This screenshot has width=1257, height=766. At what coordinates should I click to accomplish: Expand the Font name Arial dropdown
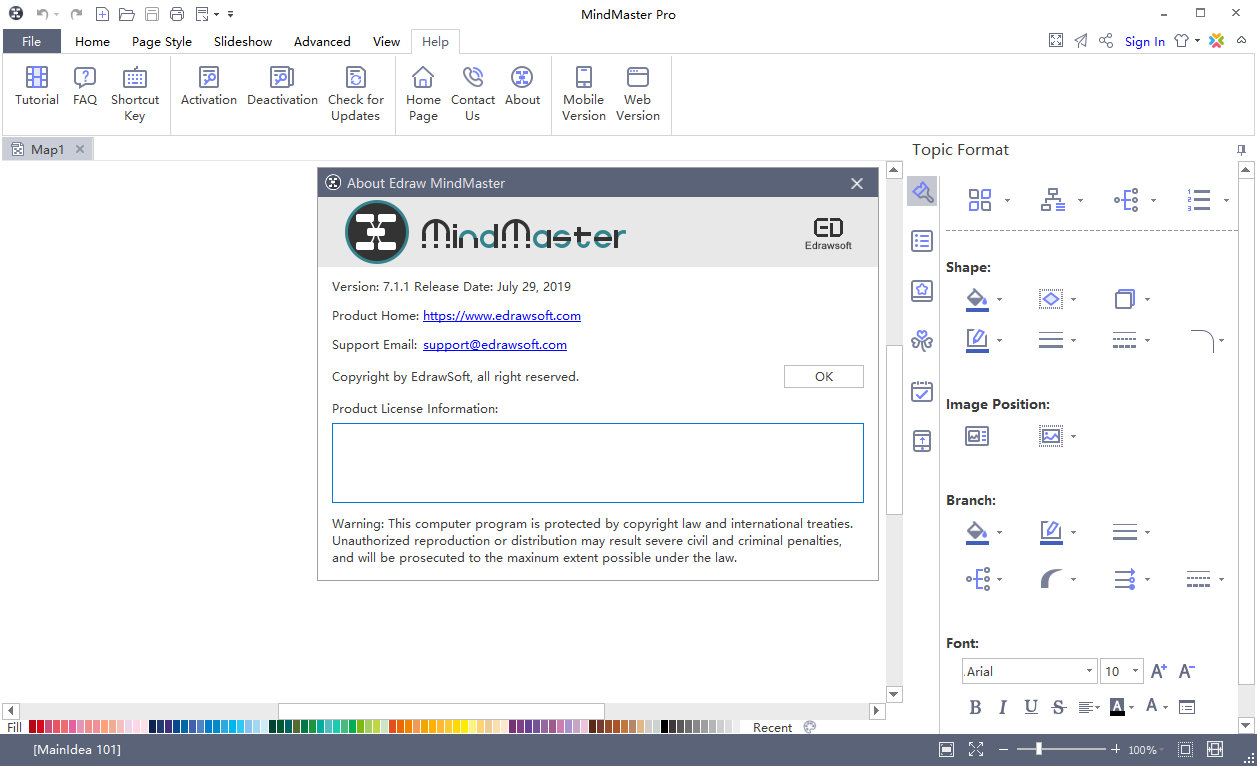[1089, 671]
